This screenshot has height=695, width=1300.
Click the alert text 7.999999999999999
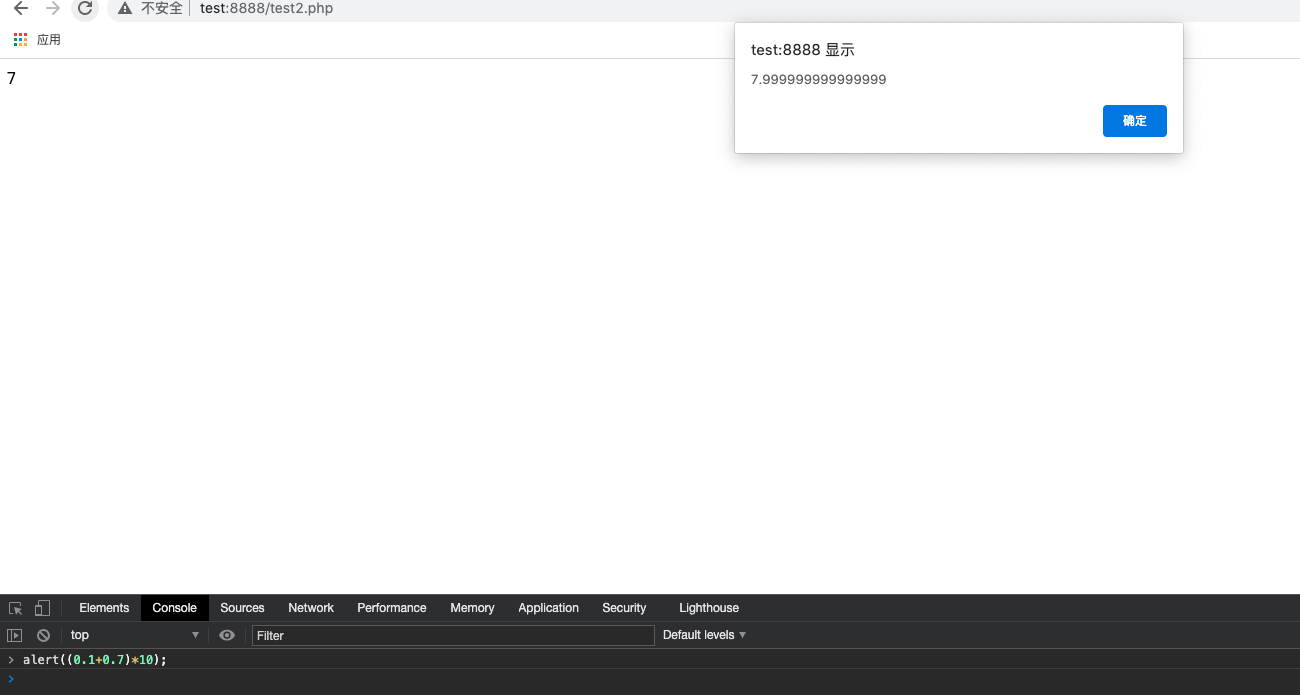[819, 80]
